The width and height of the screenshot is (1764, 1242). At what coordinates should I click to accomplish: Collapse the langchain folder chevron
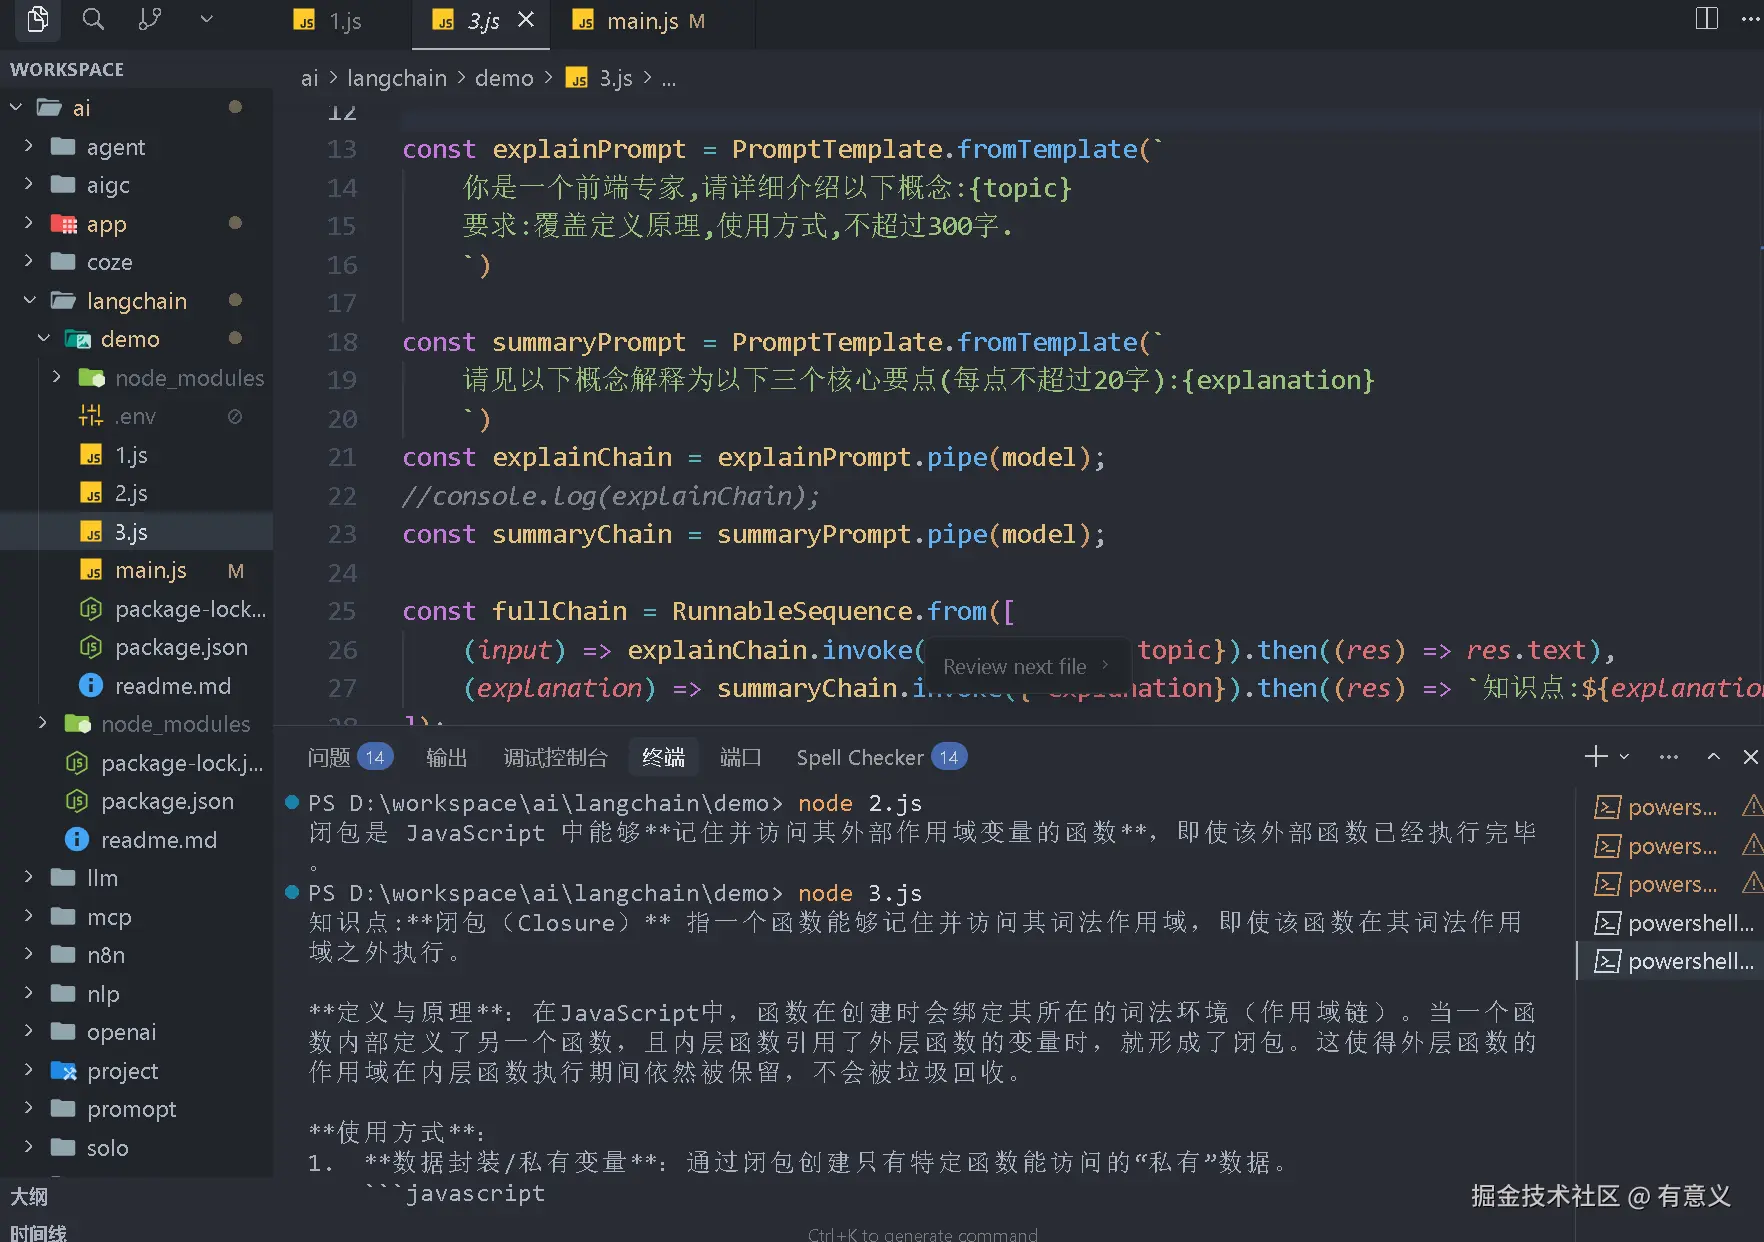coord(29,300)
